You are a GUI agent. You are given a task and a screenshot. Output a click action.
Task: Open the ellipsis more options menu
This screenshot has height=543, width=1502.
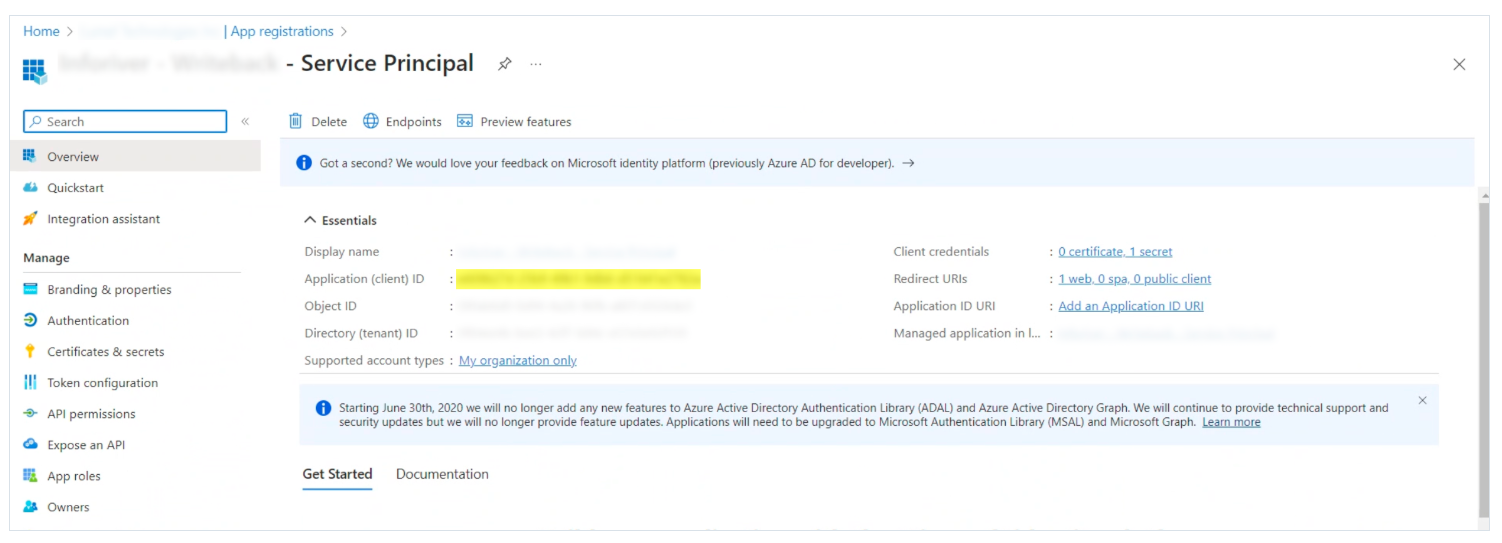pos(536,64)
